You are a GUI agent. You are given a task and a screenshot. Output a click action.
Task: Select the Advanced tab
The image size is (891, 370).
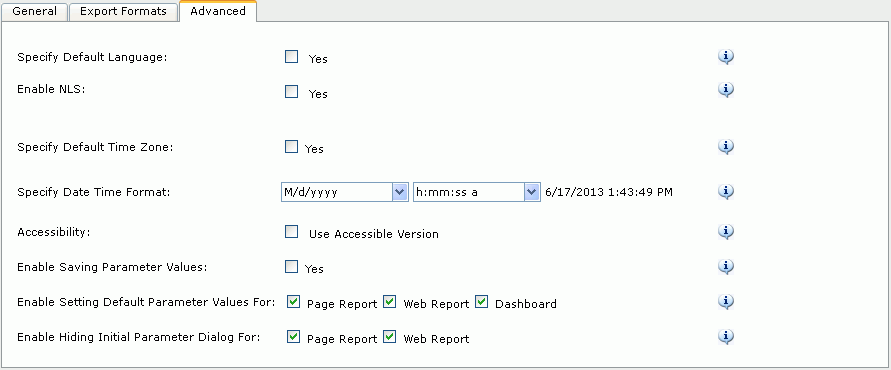(218, 11)
